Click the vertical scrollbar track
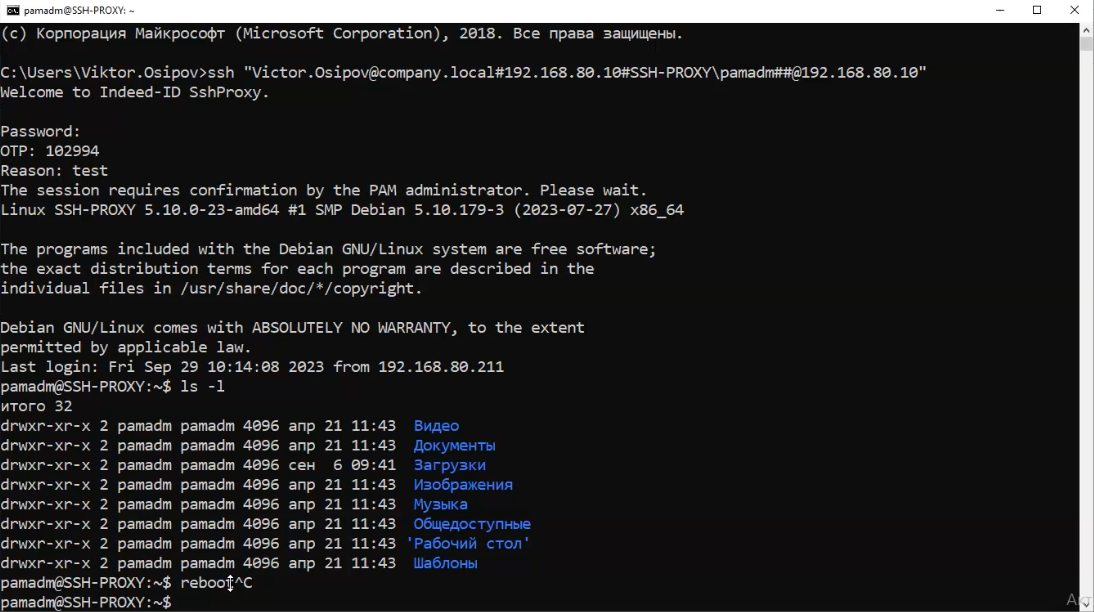Viewport: 1094px width, 612px height. click(1086, 300)
